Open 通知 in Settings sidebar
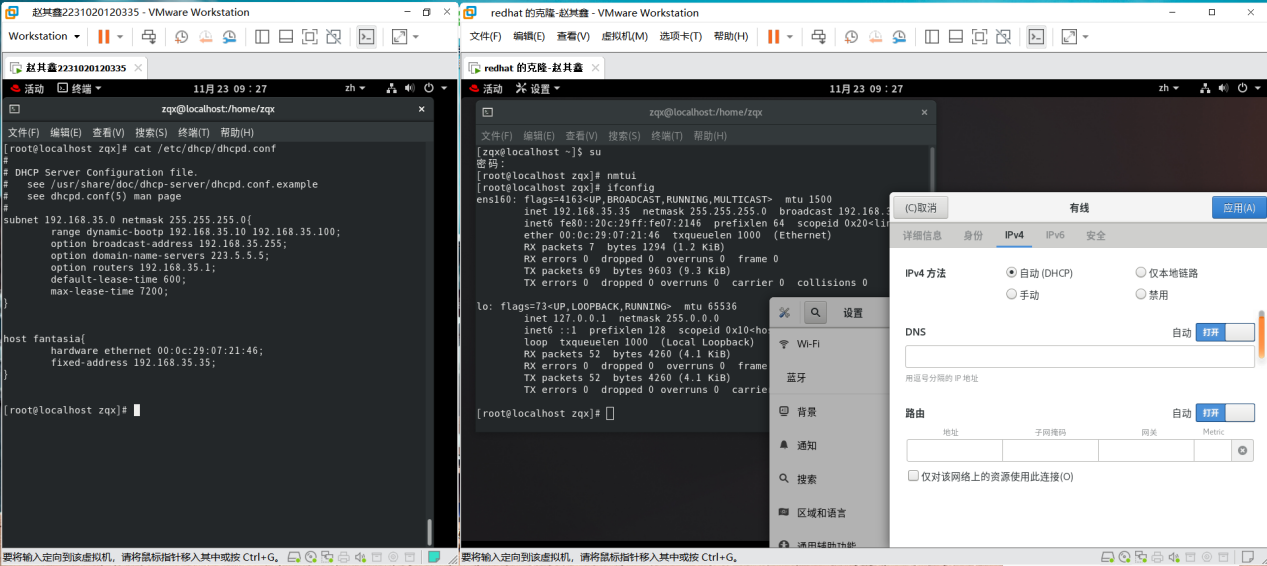The image size is (1267, 566). [829, 445]
